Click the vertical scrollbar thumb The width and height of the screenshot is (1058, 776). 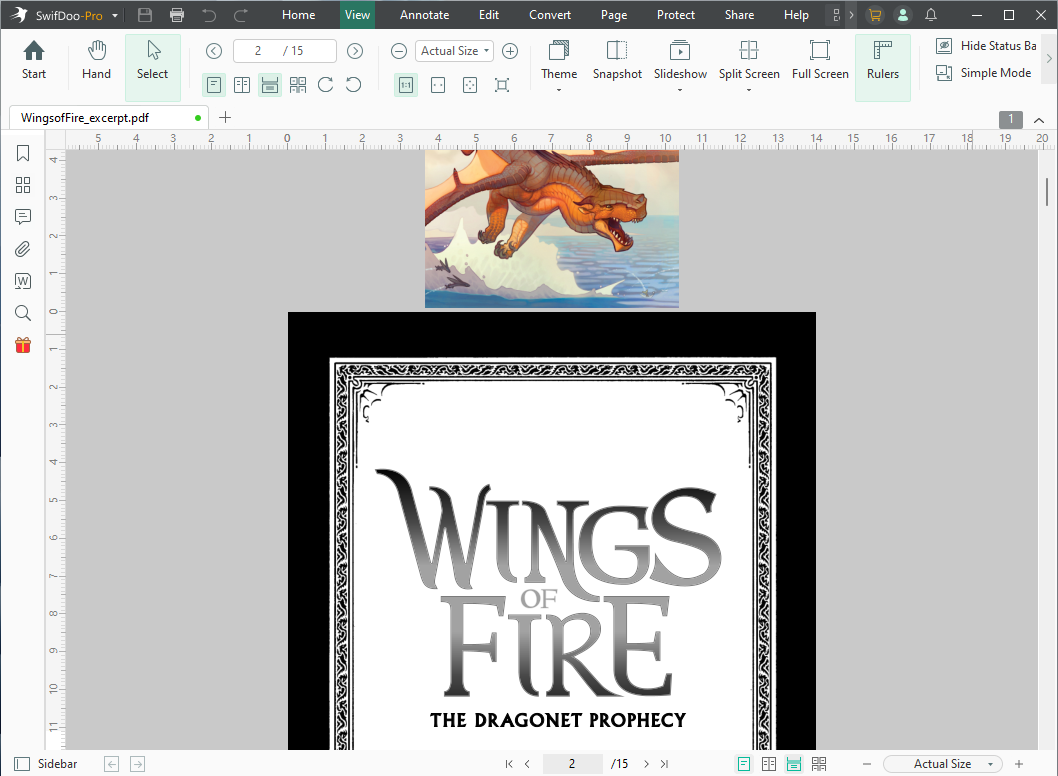click(x=1047, y=193)
